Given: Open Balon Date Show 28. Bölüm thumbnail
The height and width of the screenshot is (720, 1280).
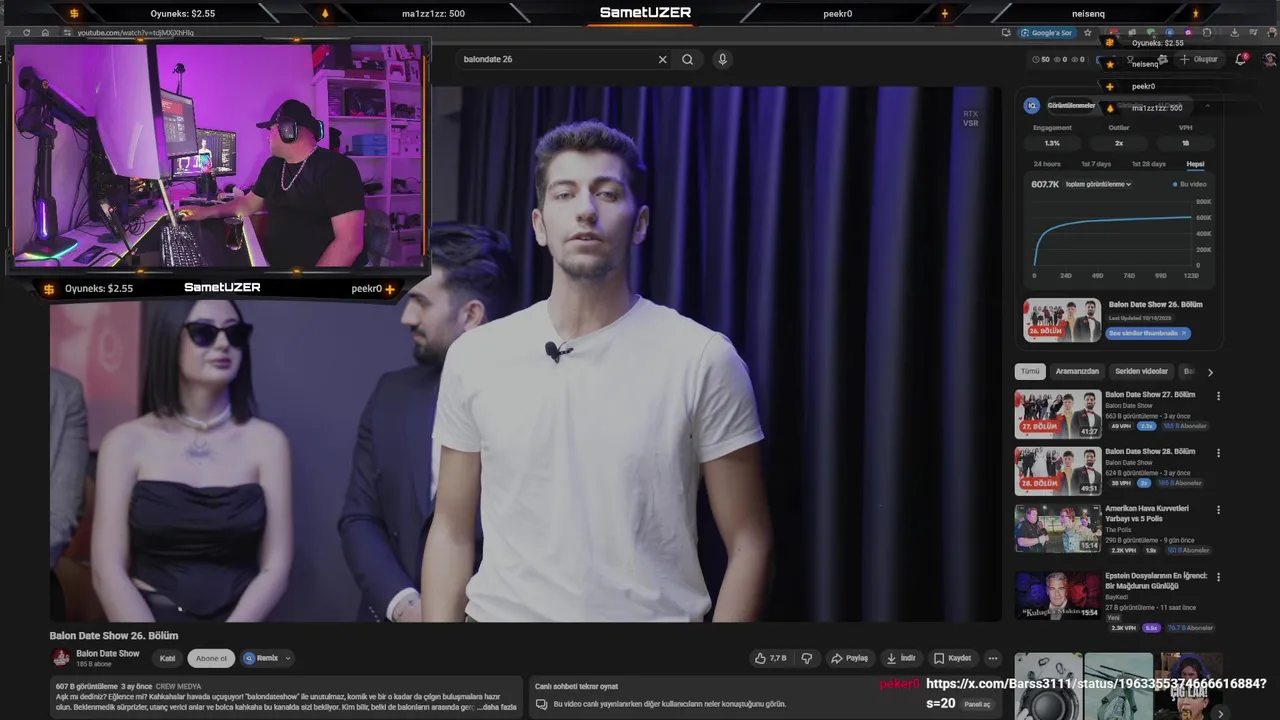Looking at the screenshot, I should click(1058, 470).
